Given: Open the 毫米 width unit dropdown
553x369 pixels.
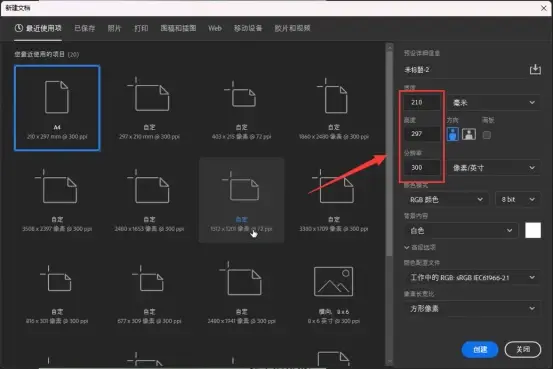Looking at the screenshot, I should click(x=494, y=103).
